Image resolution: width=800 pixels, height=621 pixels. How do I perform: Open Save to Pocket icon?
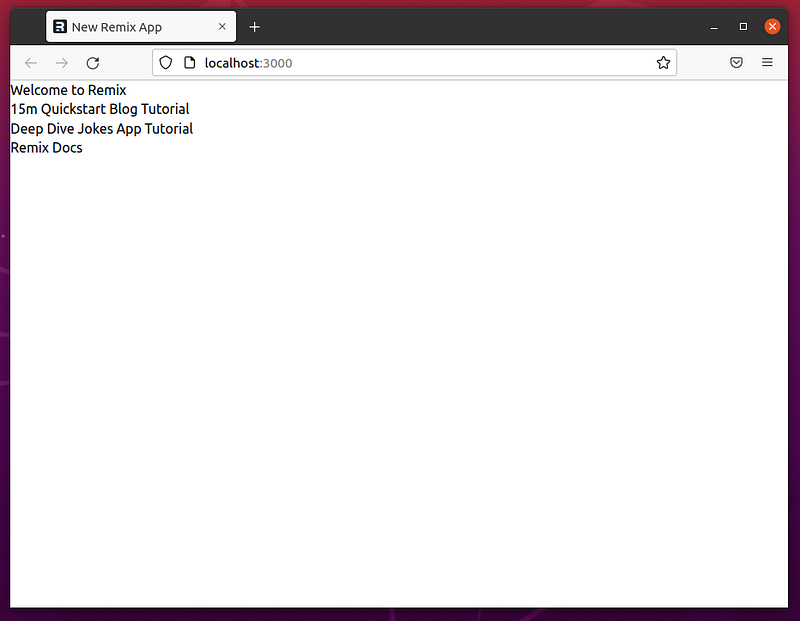click(736, 62)
